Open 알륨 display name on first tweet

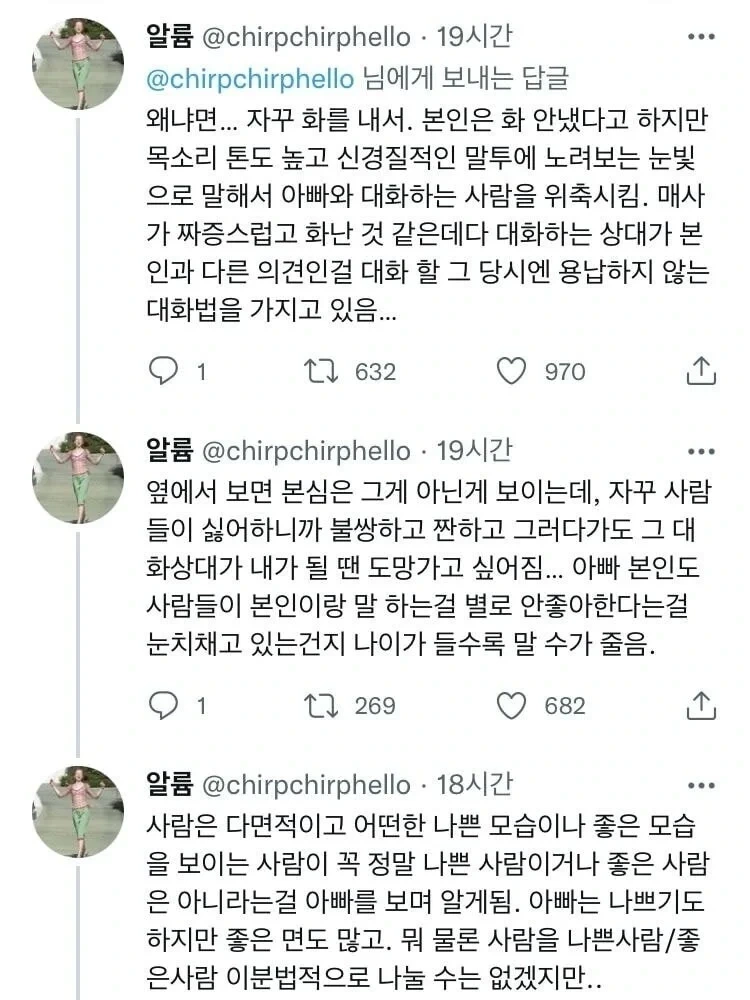170,38
